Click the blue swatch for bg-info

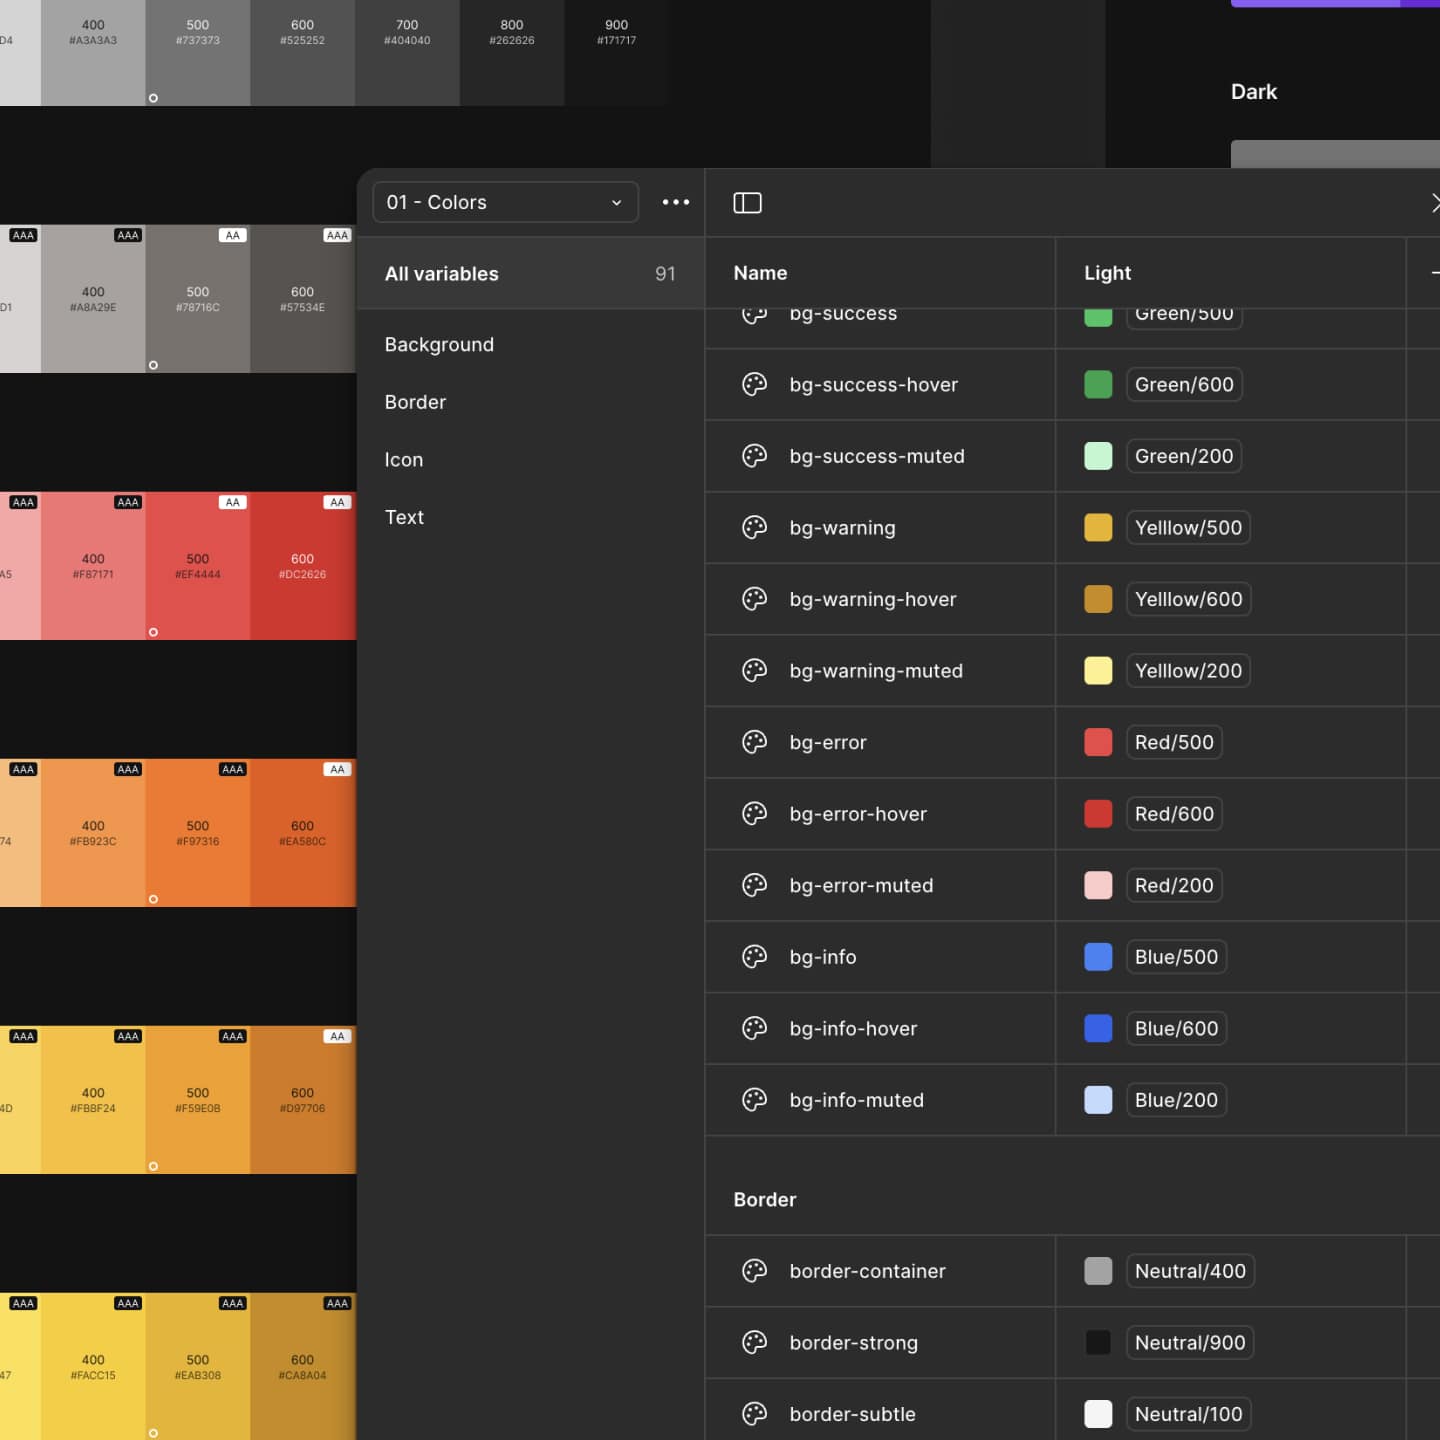(1098, 957)
